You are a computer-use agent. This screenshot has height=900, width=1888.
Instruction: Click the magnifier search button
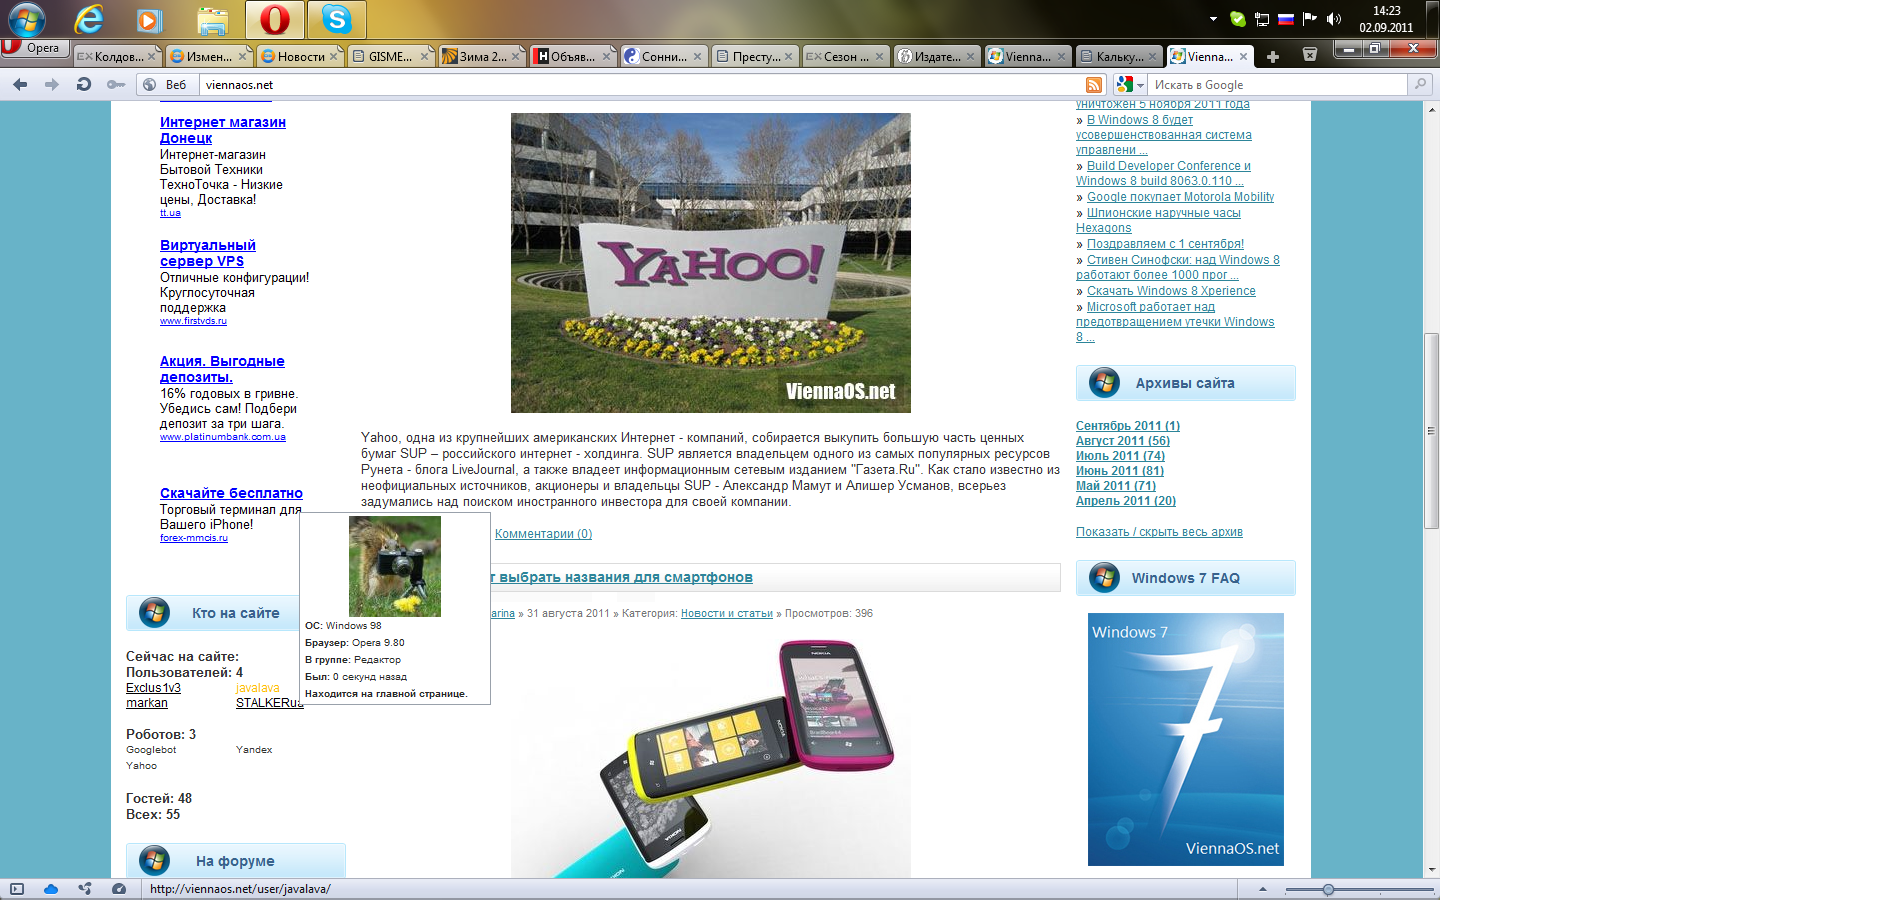pyautogui.click(x=1420, y=85)
